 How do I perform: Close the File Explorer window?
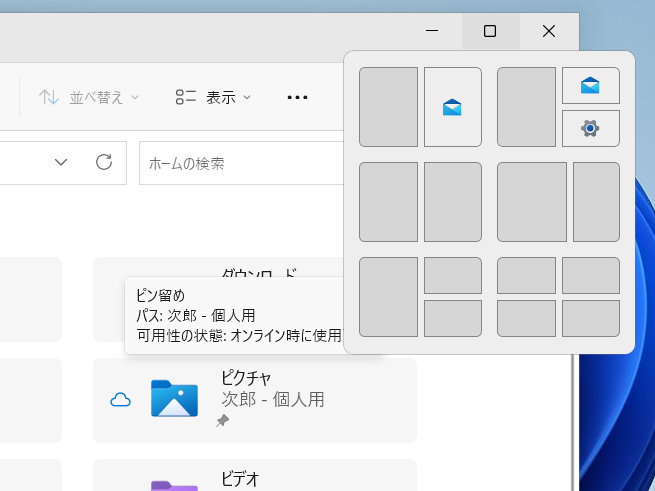549,31
